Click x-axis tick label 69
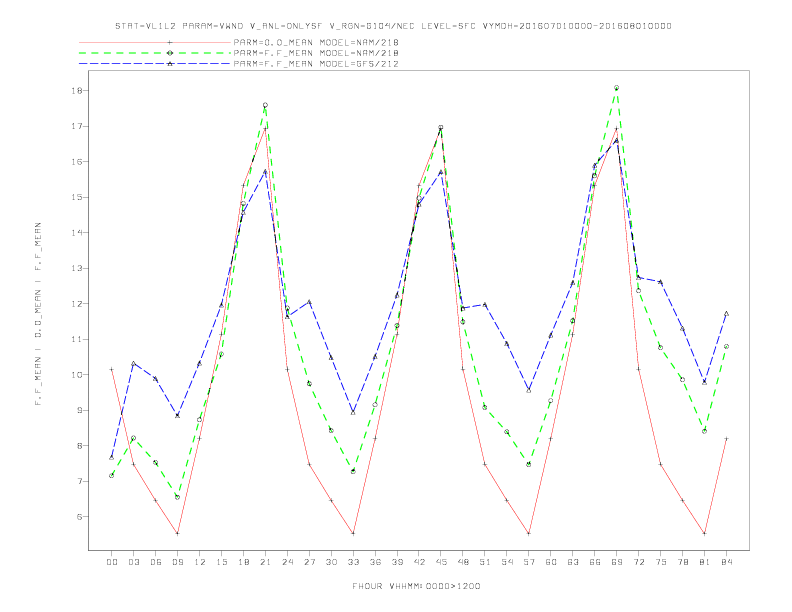Screen dimensions: 792x612 click(x=617, y=562)
